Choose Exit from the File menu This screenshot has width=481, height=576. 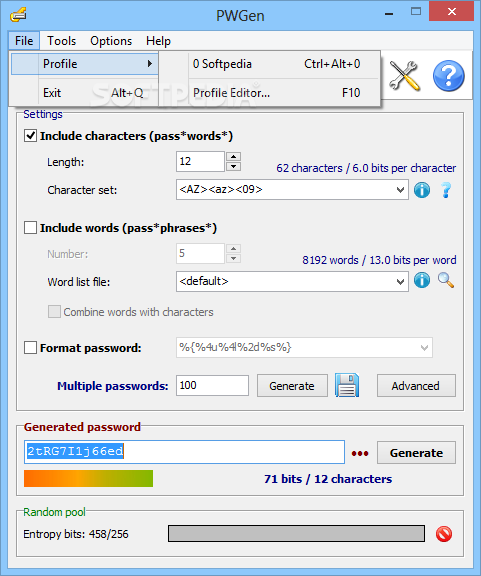click(85, 93)
